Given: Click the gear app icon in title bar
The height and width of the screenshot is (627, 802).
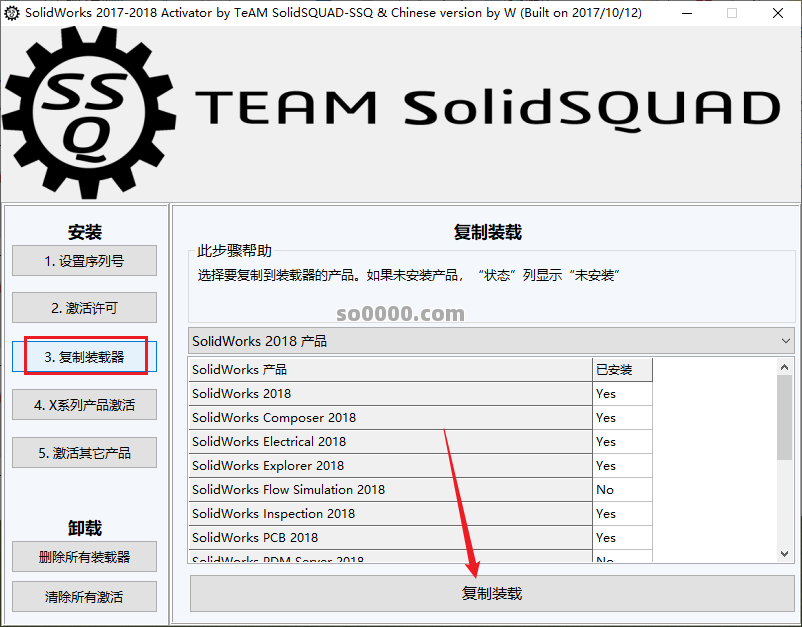Looking at the screenshot, I should pyautogui.click(x=11, y=13).
